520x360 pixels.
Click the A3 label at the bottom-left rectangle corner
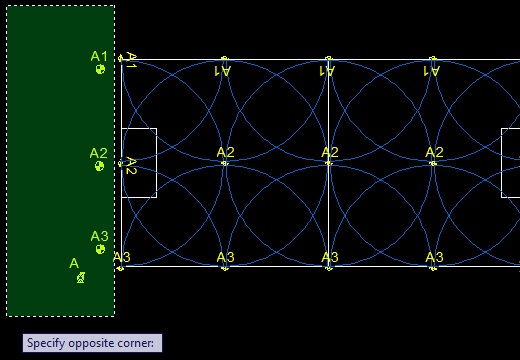click(x=122, y=257)
